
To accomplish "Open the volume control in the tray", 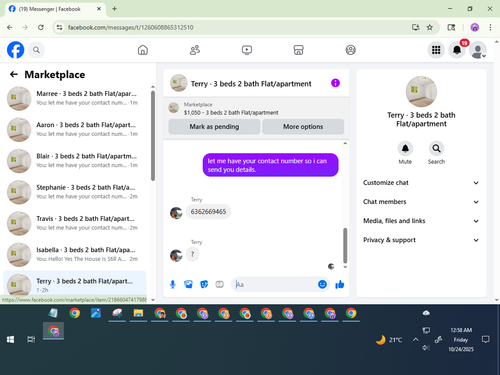I will pyautogui.click(x=426, y=348).
